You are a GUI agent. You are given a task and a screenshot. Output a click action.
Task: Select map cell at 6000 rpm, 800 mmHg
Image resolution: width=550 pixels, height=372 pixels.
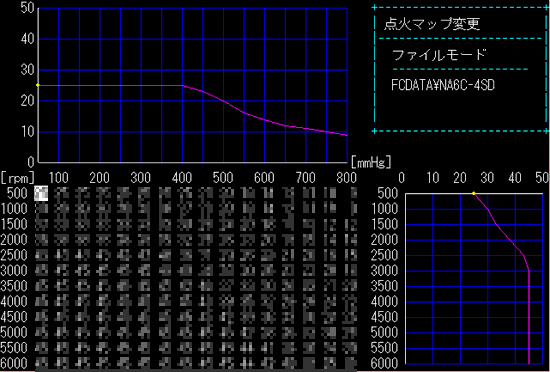(x=350, y=363)
